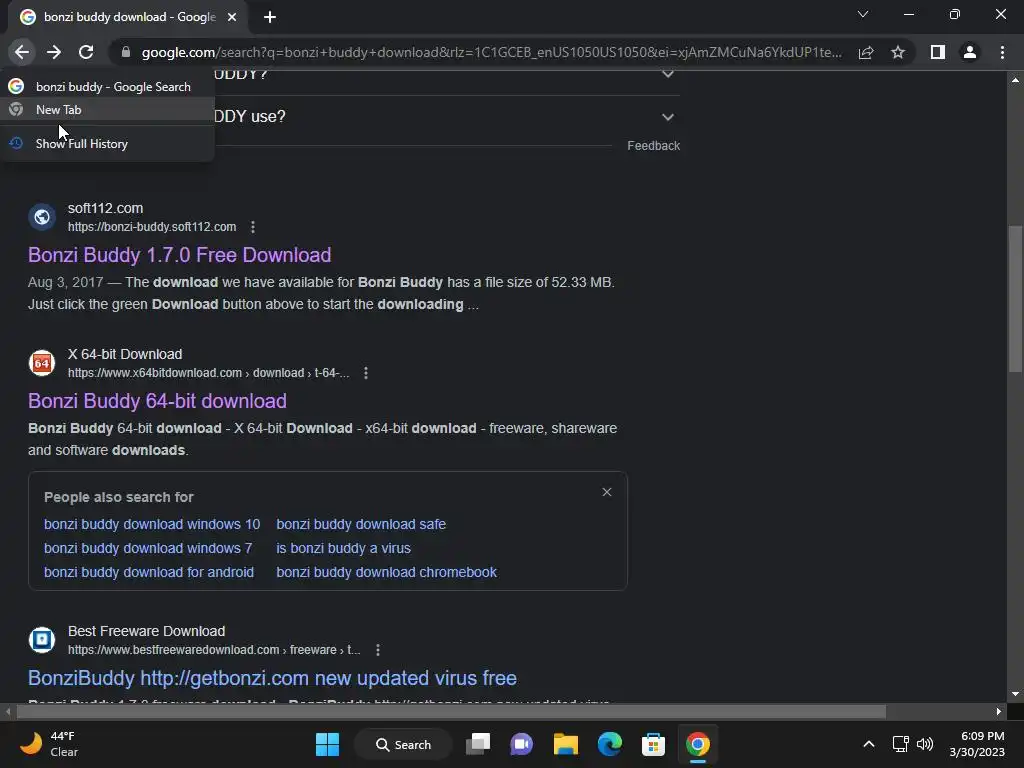Open the Chrome profile avatar icon
1024x768 pixels.
tap(970, 52)
